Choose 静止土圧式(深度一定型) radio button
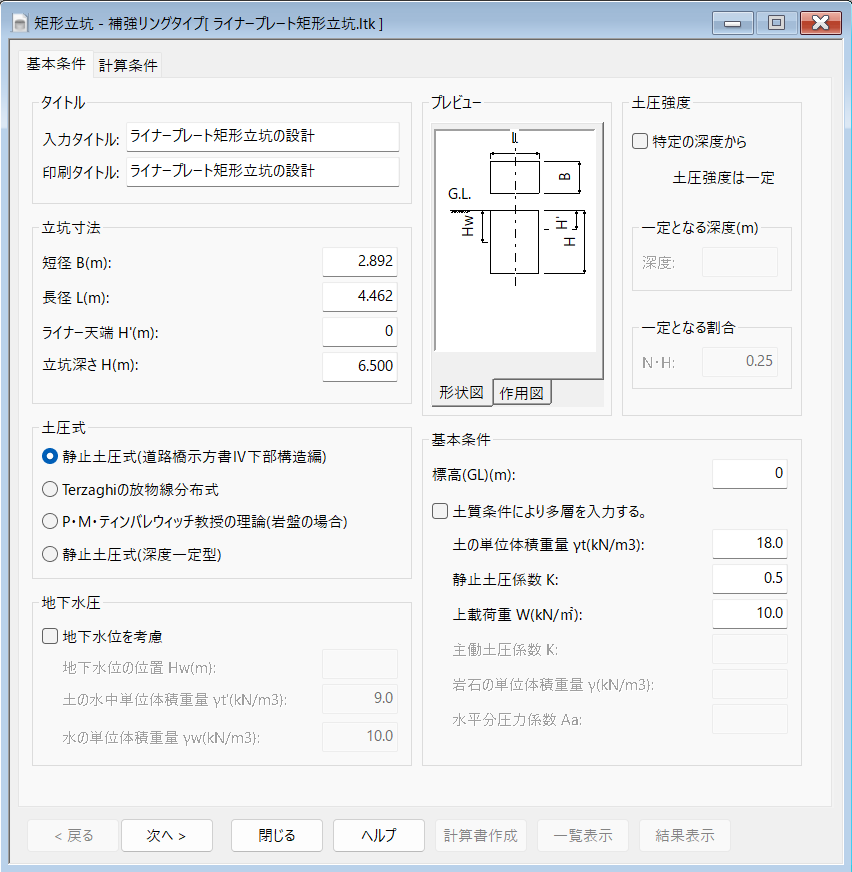 coord(50,553)
